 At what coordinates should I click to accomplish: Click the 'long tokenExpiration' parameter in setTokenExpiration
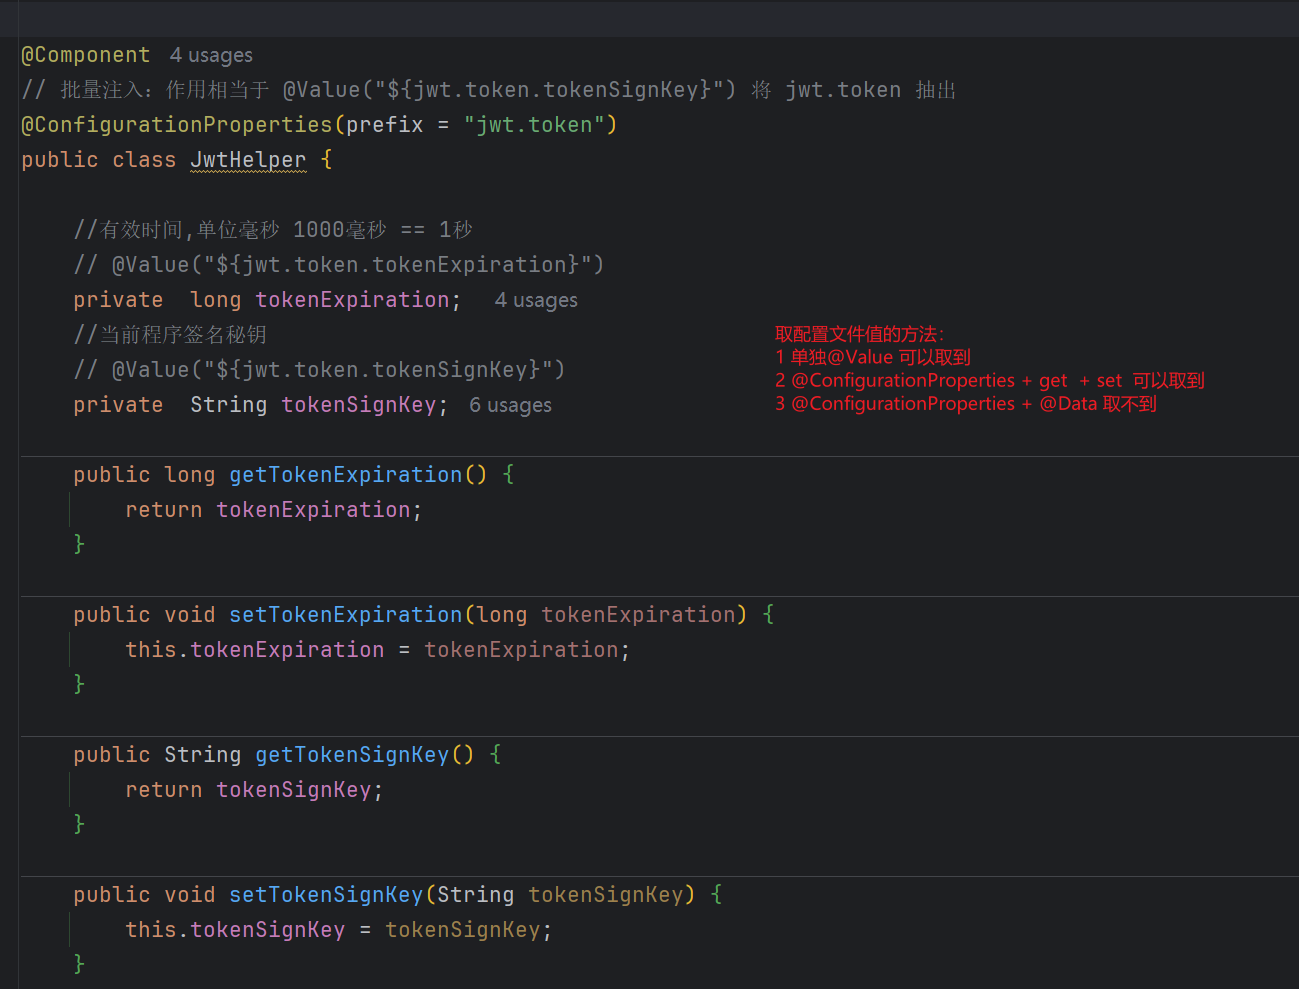pyautogui.click(x=606, y=615)
